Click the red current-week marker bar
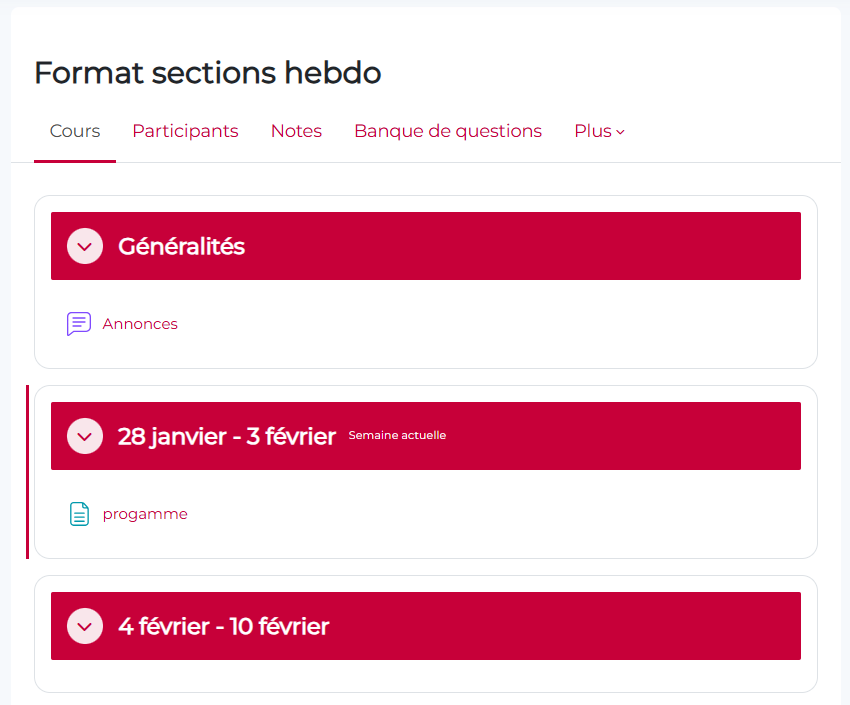Image resolution: width=850 pixels, height=705 pixels. tap(28, 472)
